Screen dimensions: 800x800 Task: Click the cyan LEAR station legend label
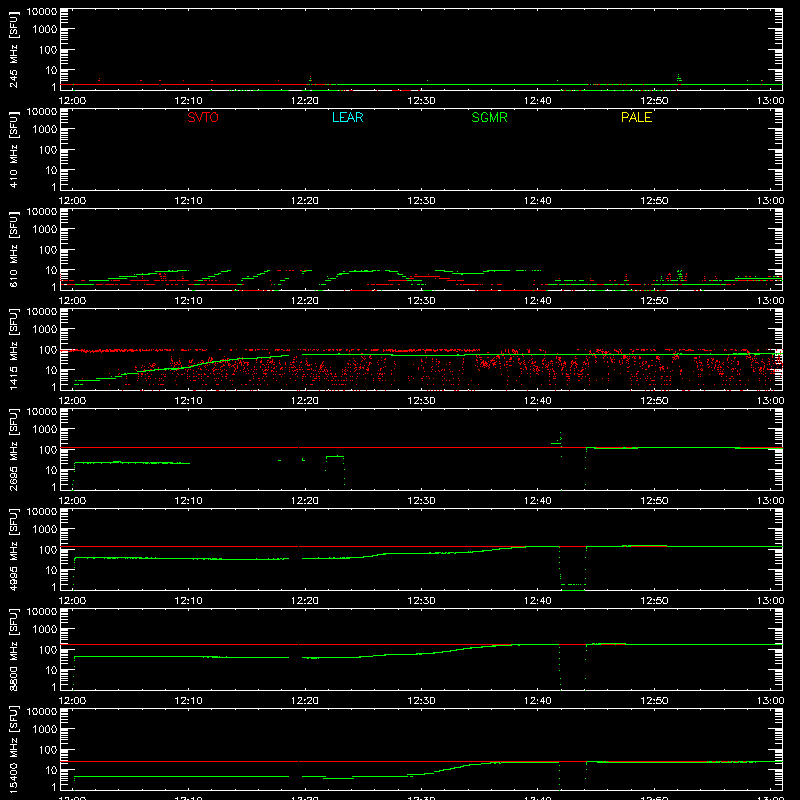[347, 117]
